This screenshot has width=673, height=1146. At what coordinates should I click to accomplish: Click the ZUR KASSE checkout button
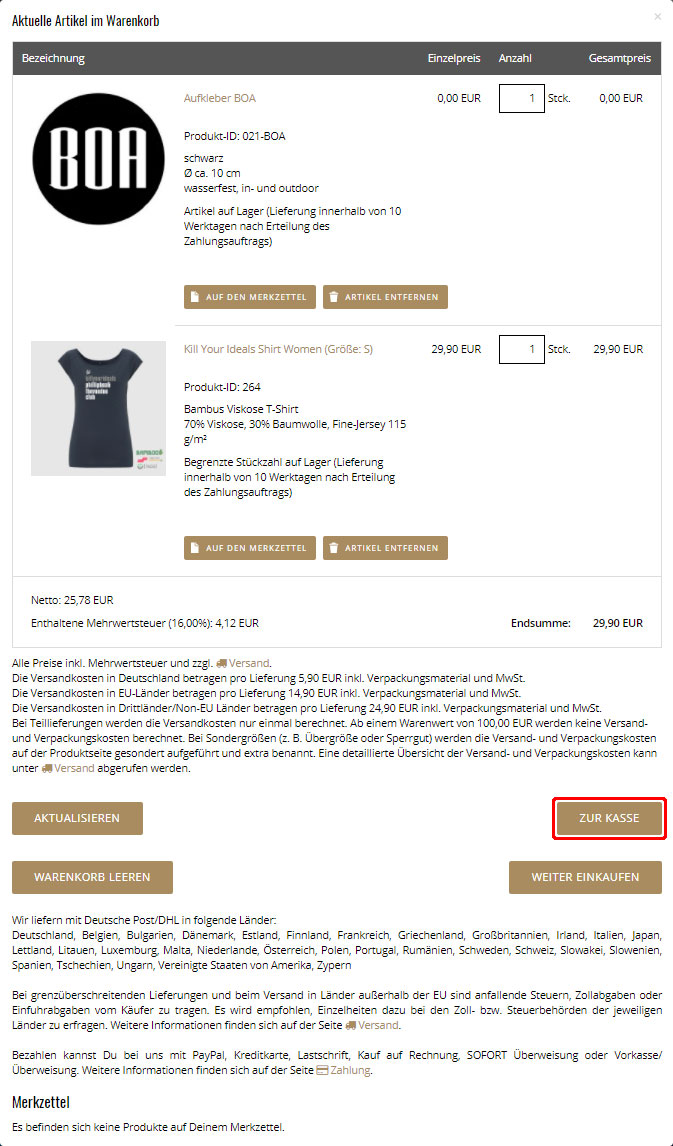609,818
